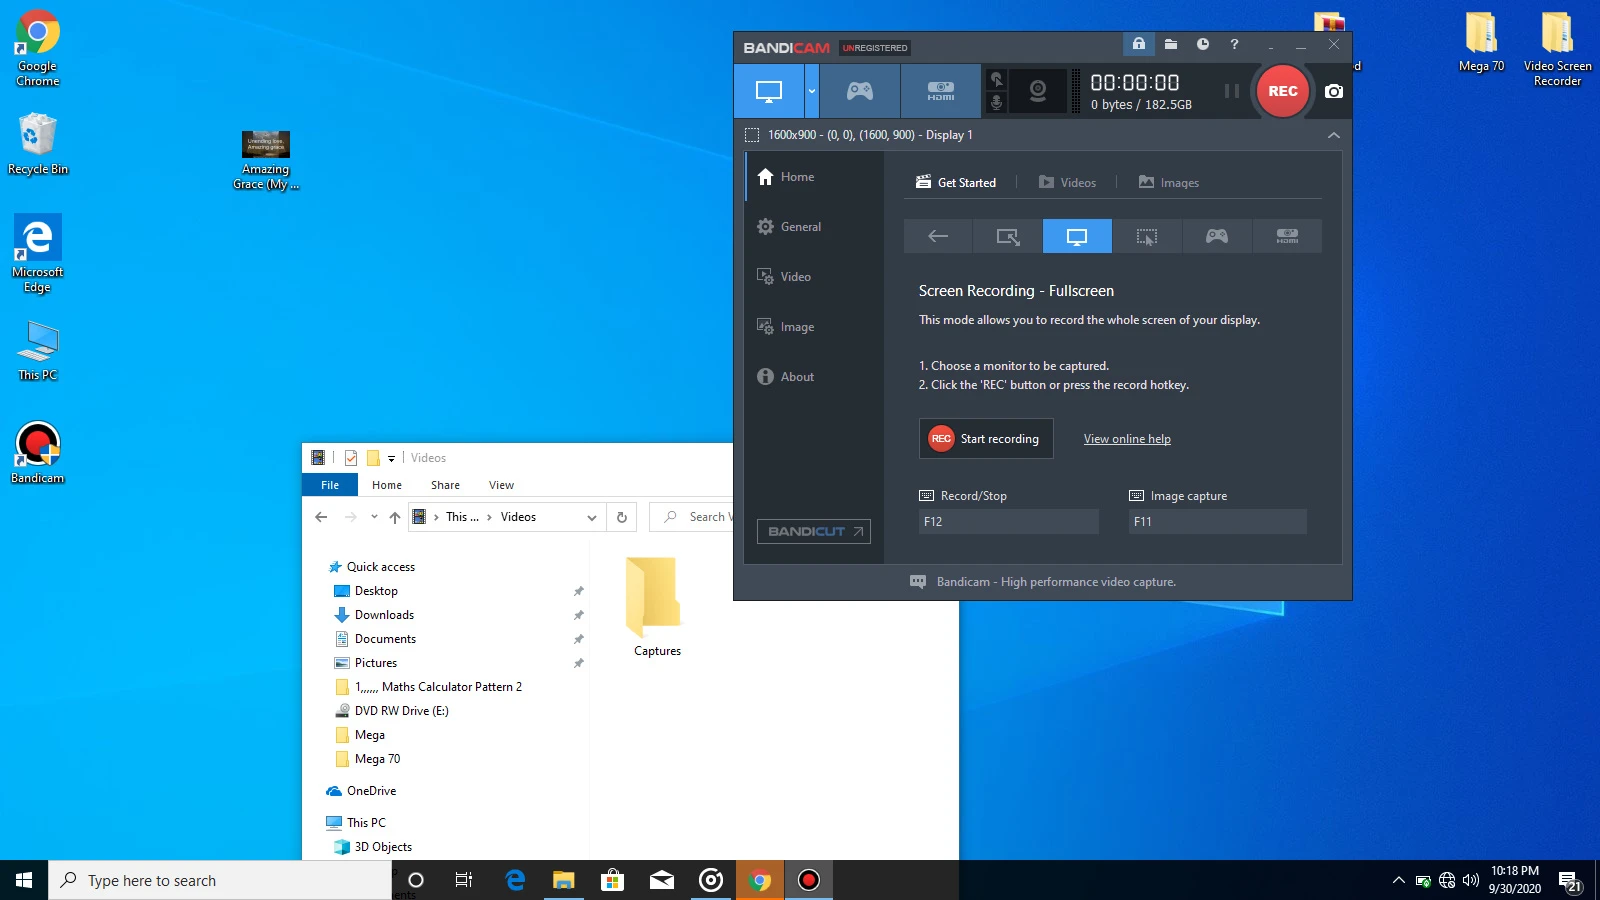Select fullscreen monitor mode icon
The height and width of the screenshot is (900, 1600).
pyautogui.click(x=1077, y=236)
